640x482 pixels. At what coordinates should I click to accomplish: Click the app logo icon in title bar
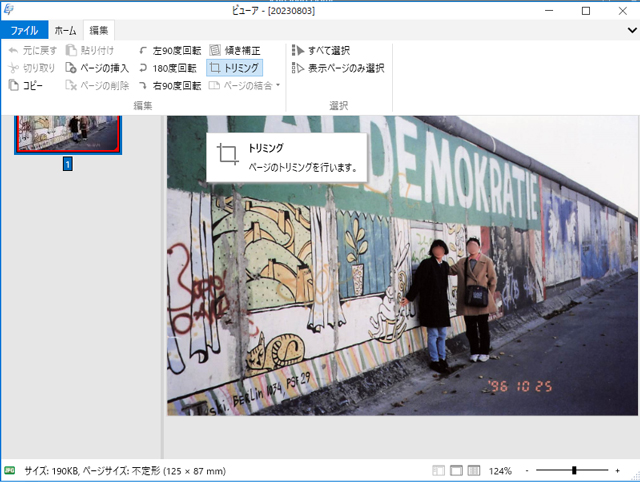(9, 10)
